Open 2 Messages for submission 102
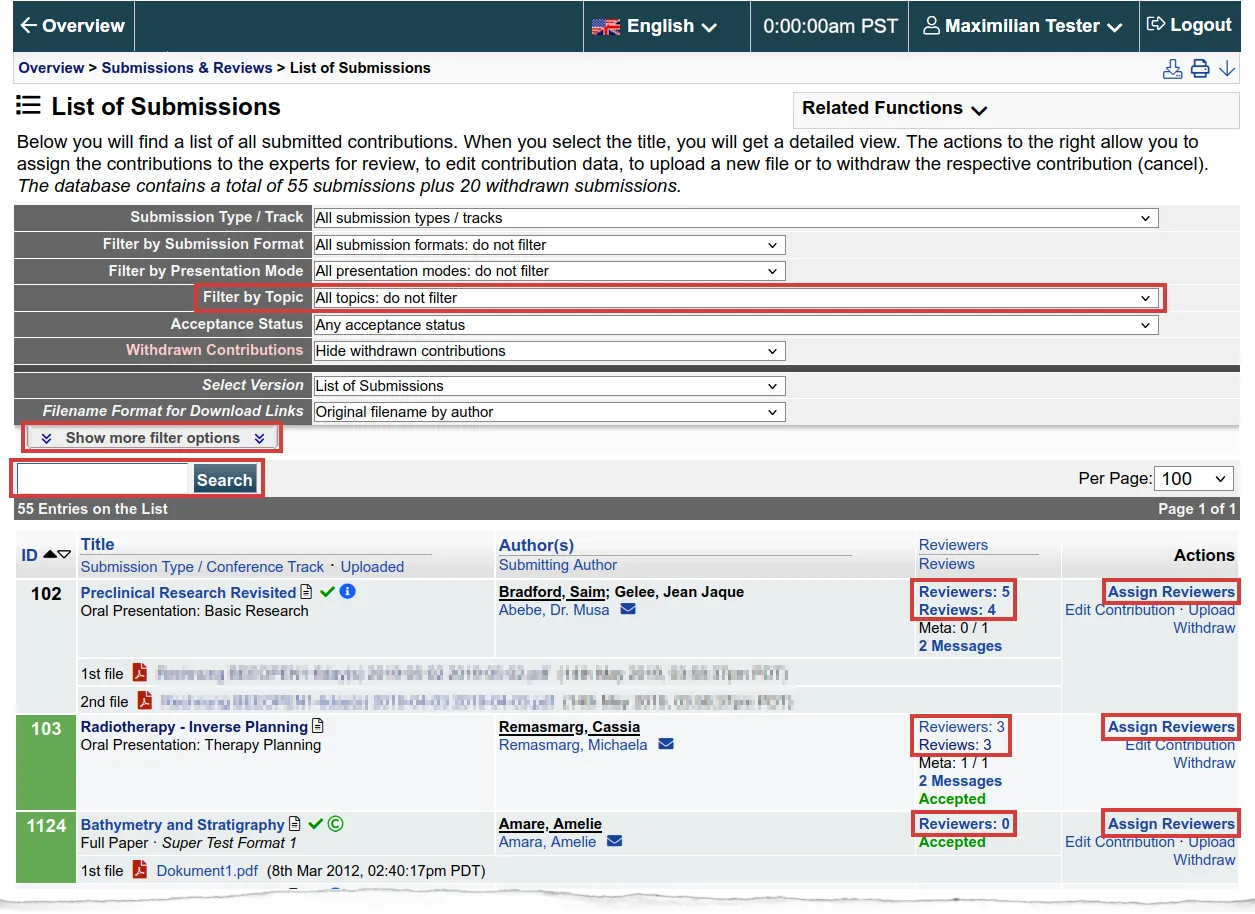1255x914 pixels. [x=960, y=646]
